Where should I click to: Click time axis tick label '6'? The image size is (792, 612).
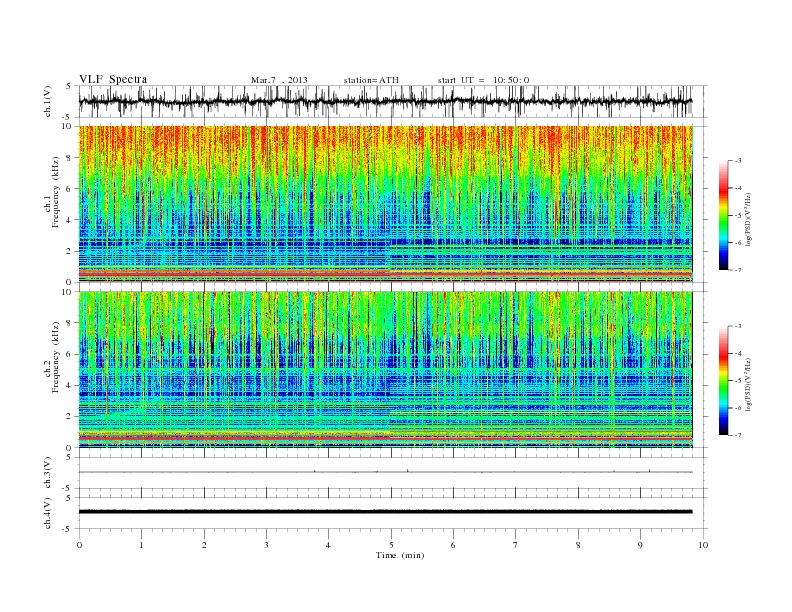[453, 545]
